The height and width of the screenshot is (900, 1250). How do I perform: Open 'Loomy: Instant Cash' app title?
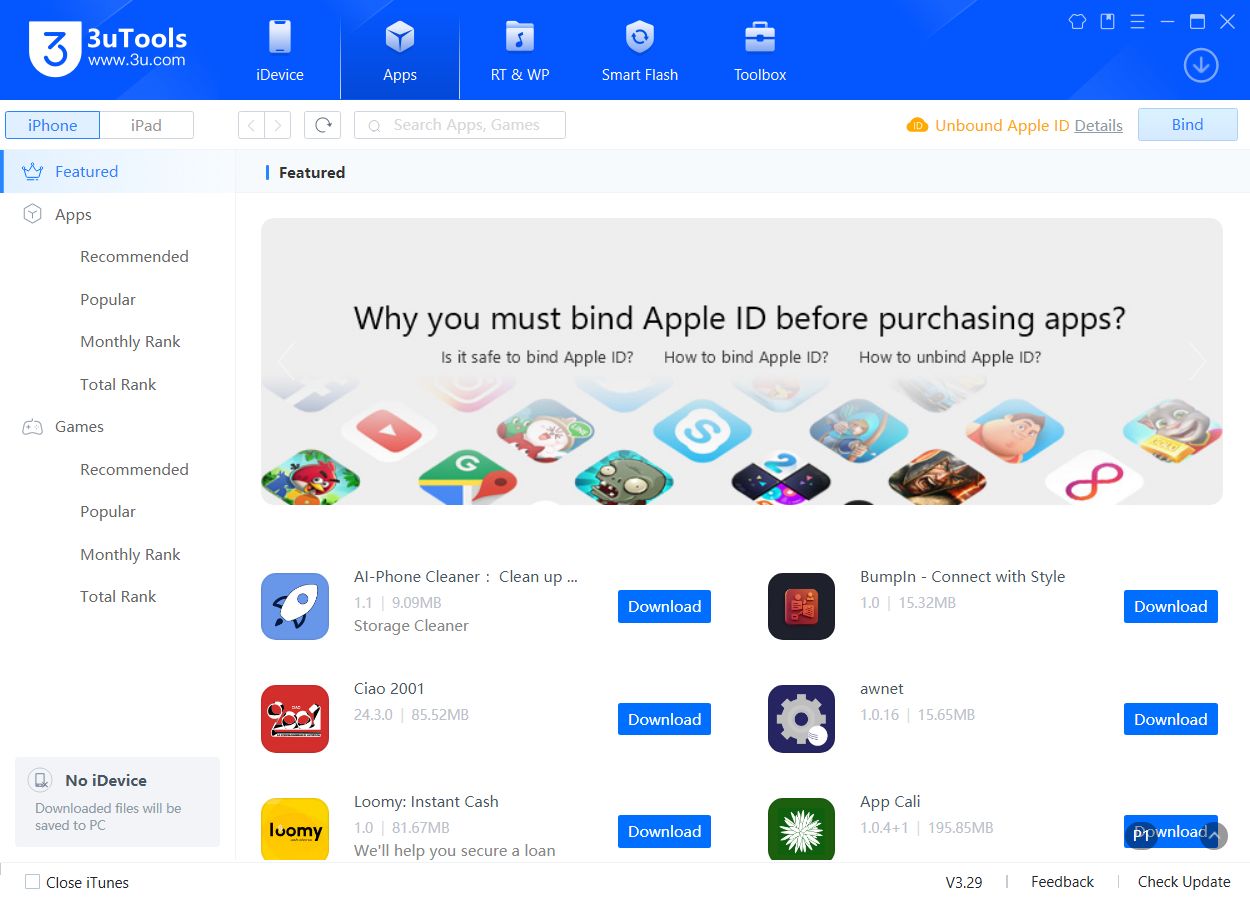pos(426,802)
